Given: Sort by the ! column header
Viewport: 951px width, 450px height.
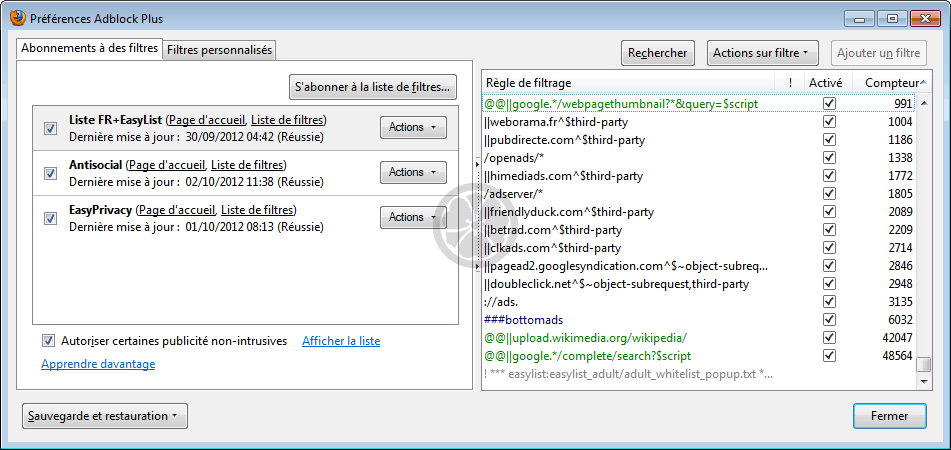Looking at the screenshot, I should (x=790, y=83).
